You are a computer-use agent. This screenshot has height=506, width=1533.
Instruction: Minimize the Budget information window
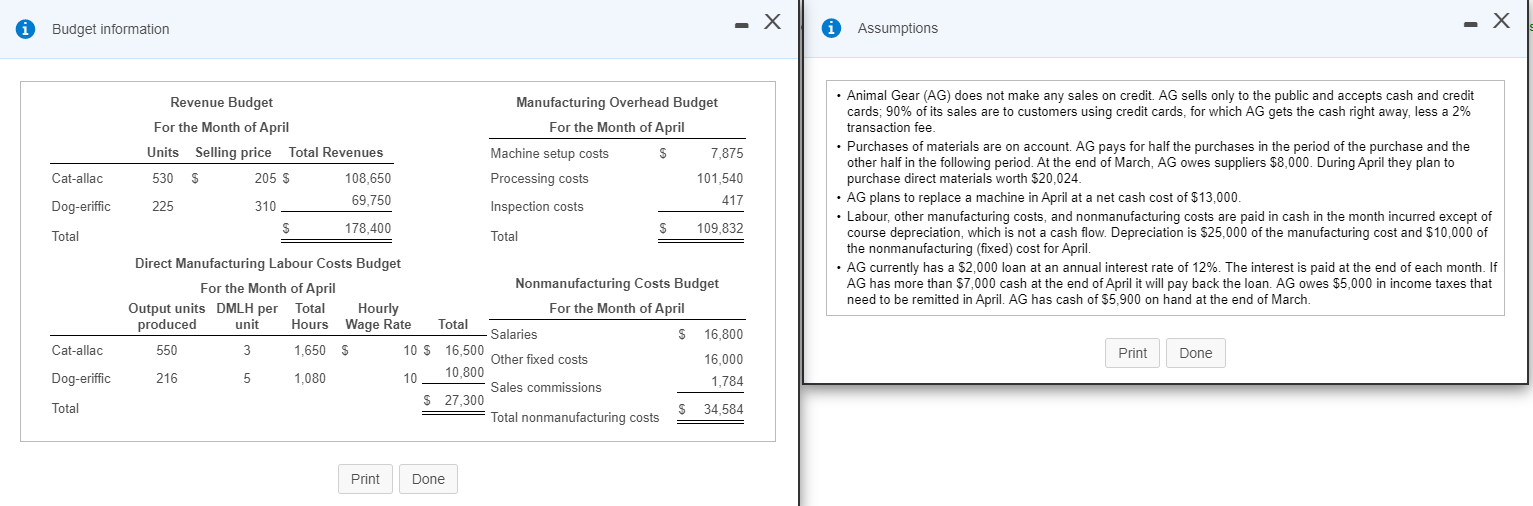(x=741, y=24)
